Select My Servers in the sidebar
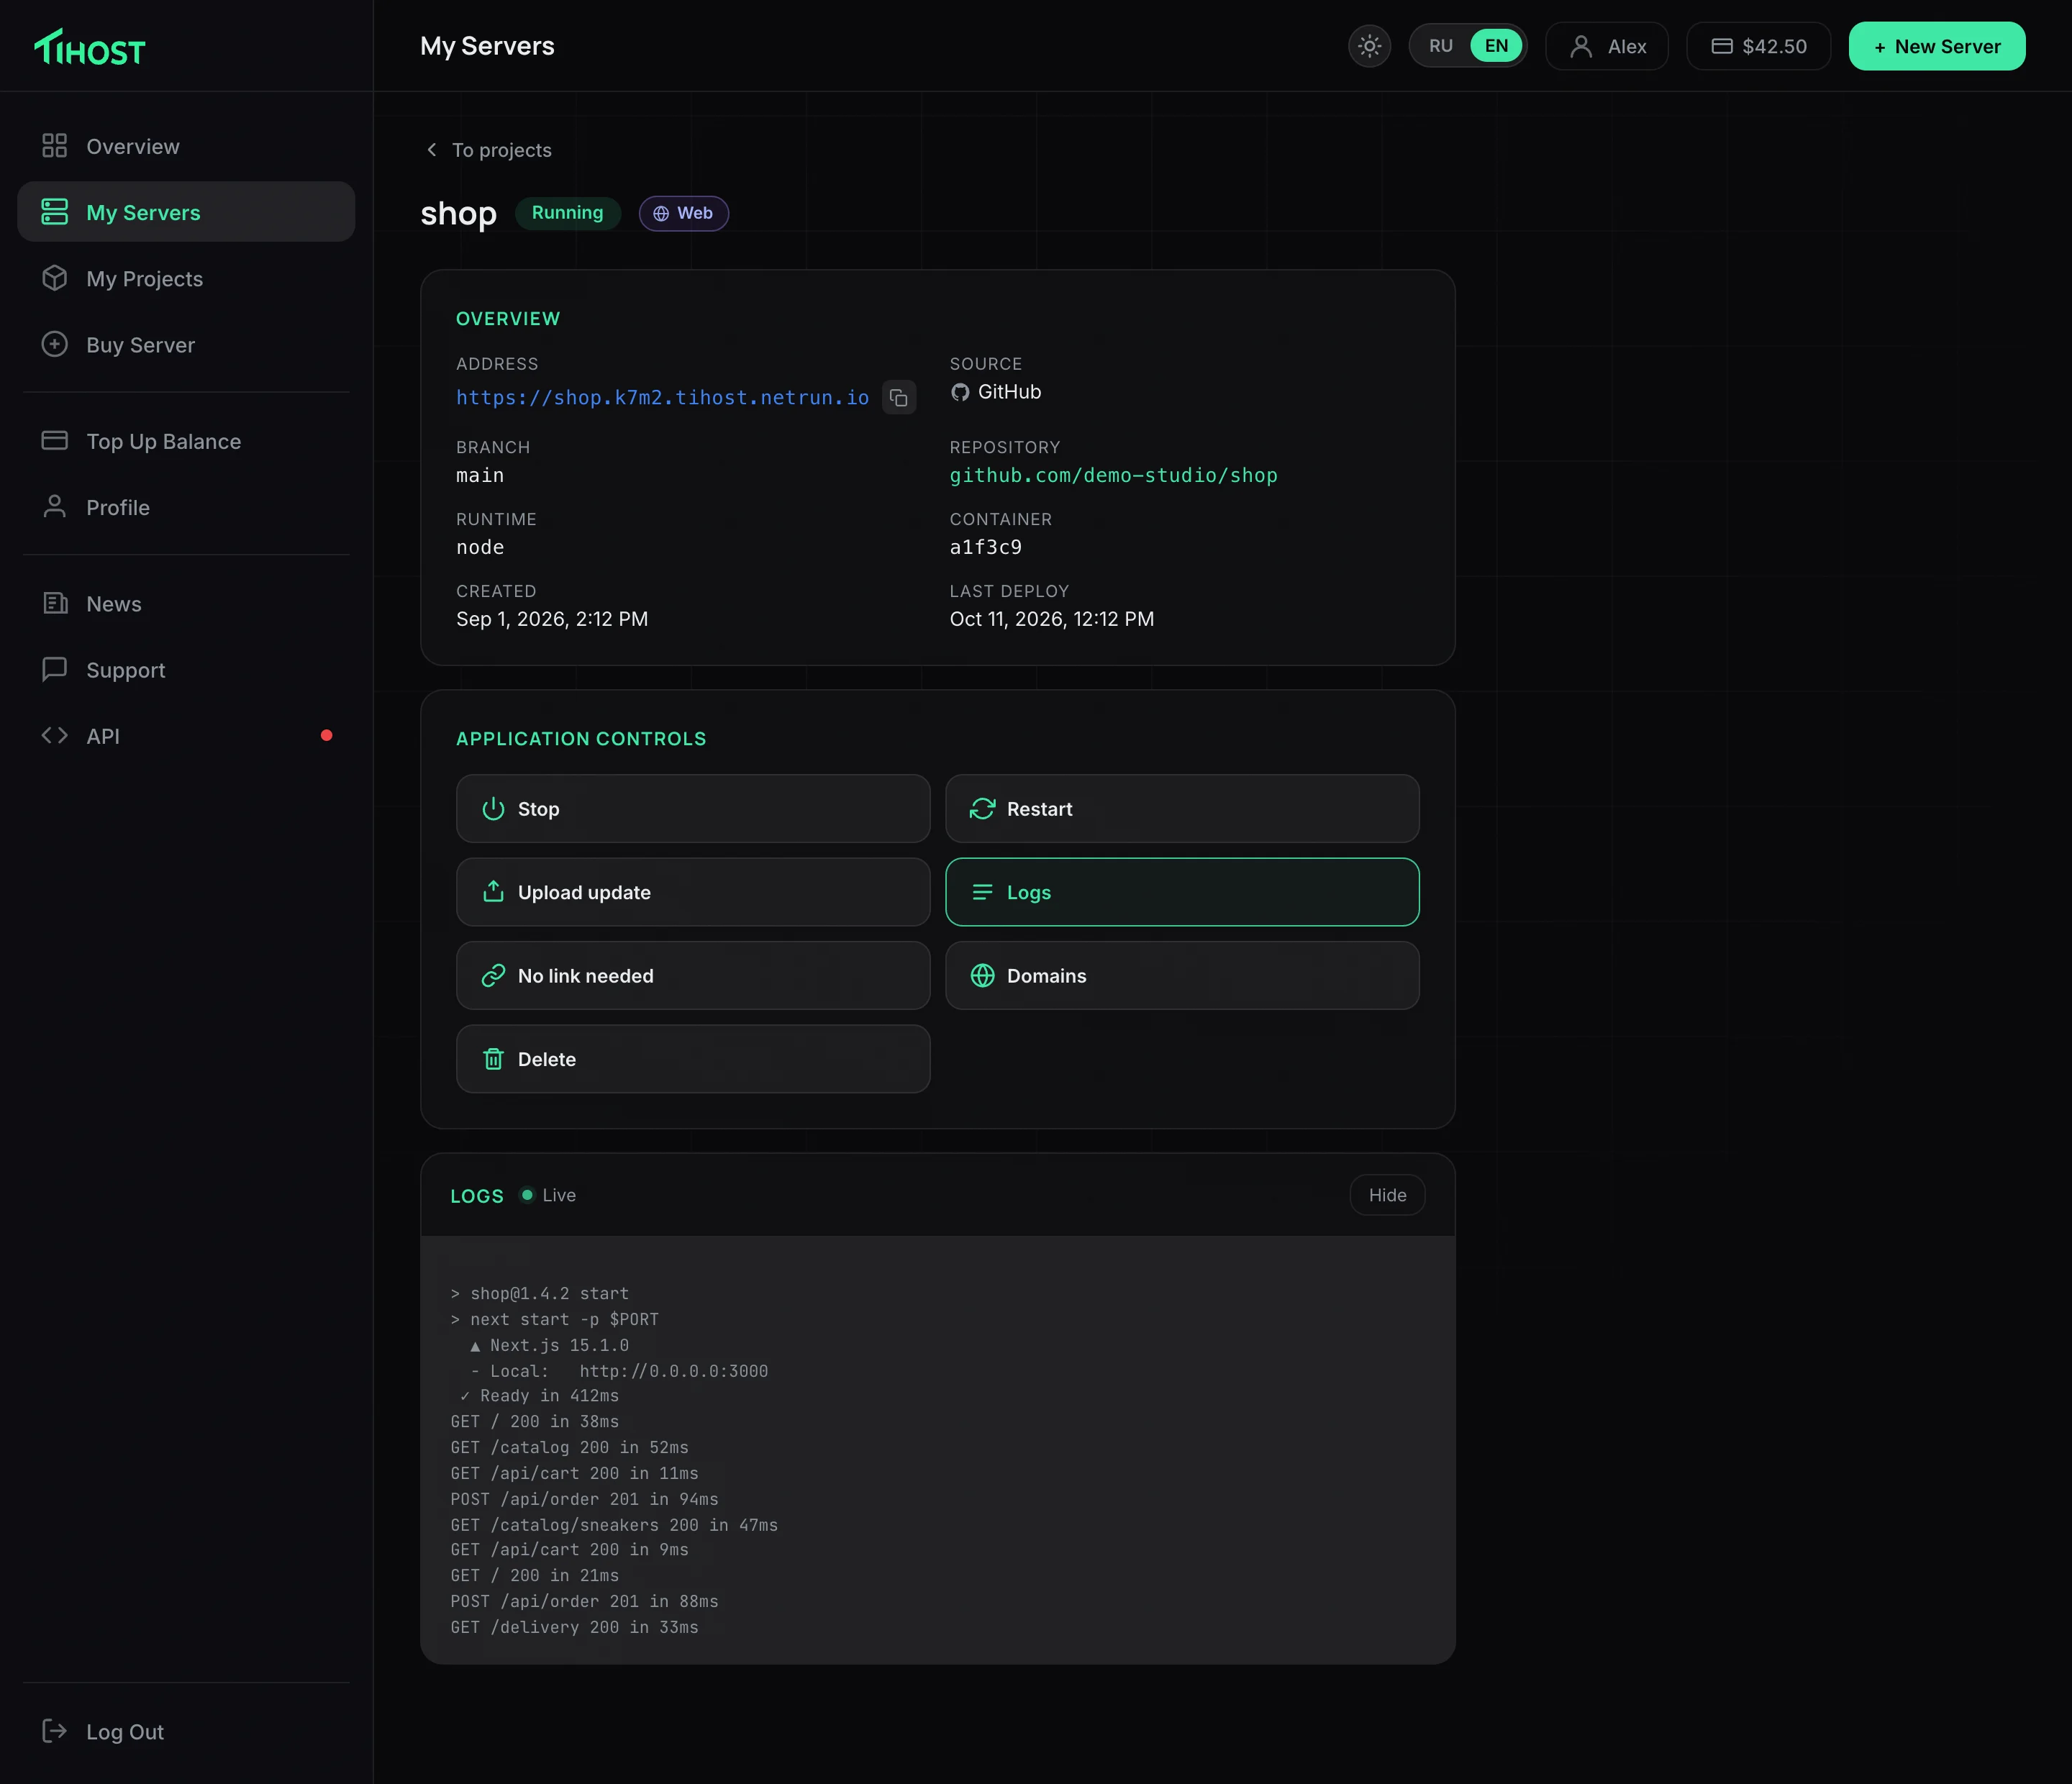2072x1784 pixels. click(x=186, y=212)
